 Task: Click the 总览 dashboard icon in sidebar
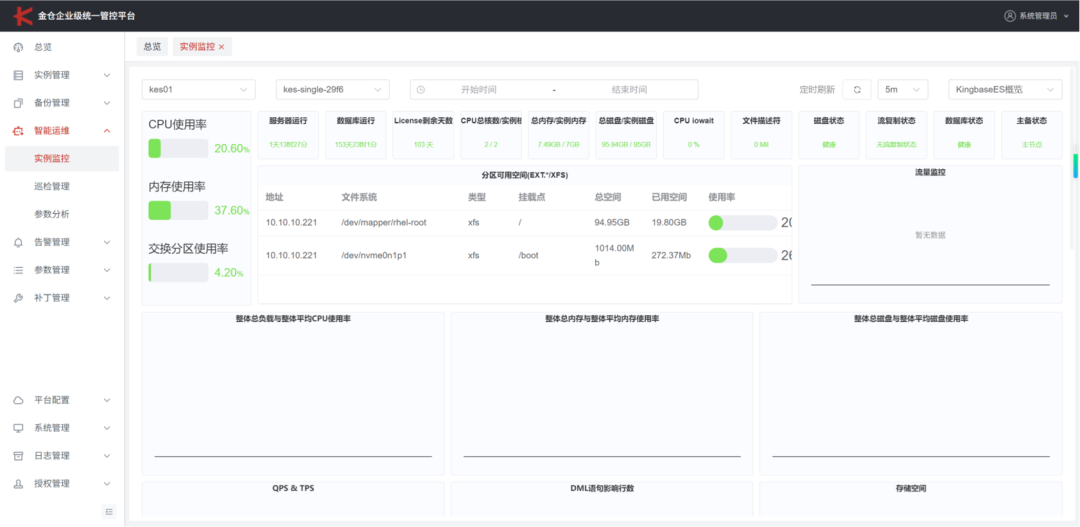coord(19,48)
